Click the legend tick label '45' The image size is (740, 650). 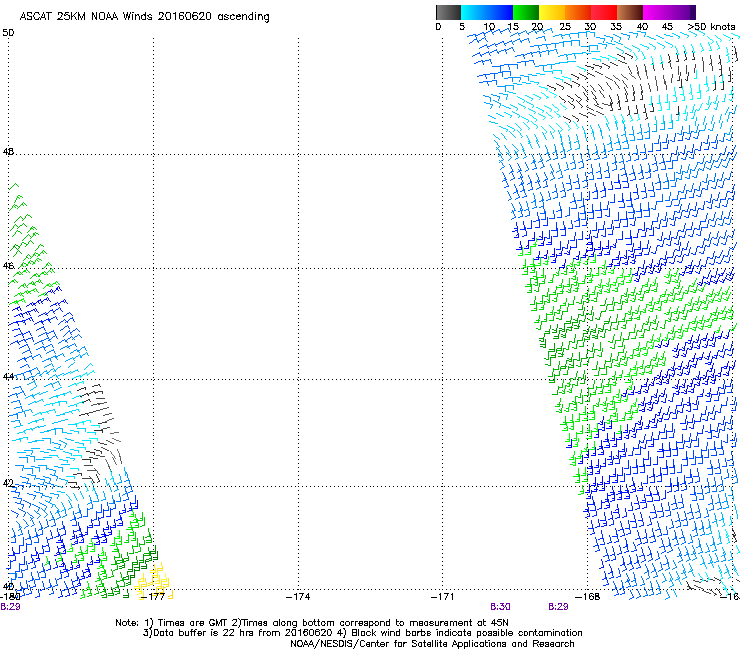pos(667,26)
